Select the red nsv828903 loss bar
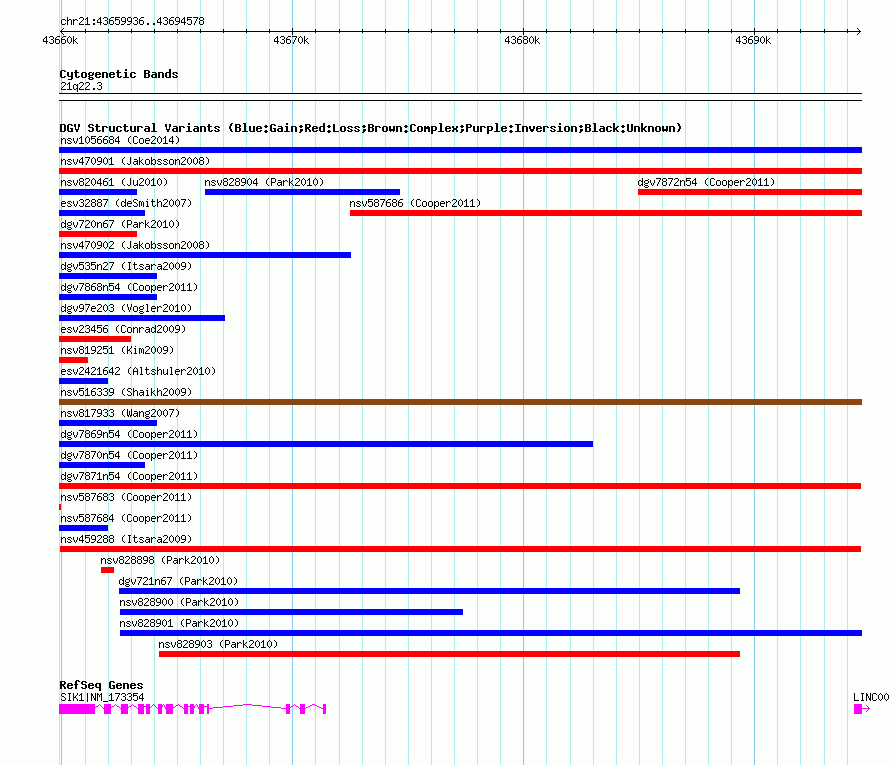 click(450, 654)
